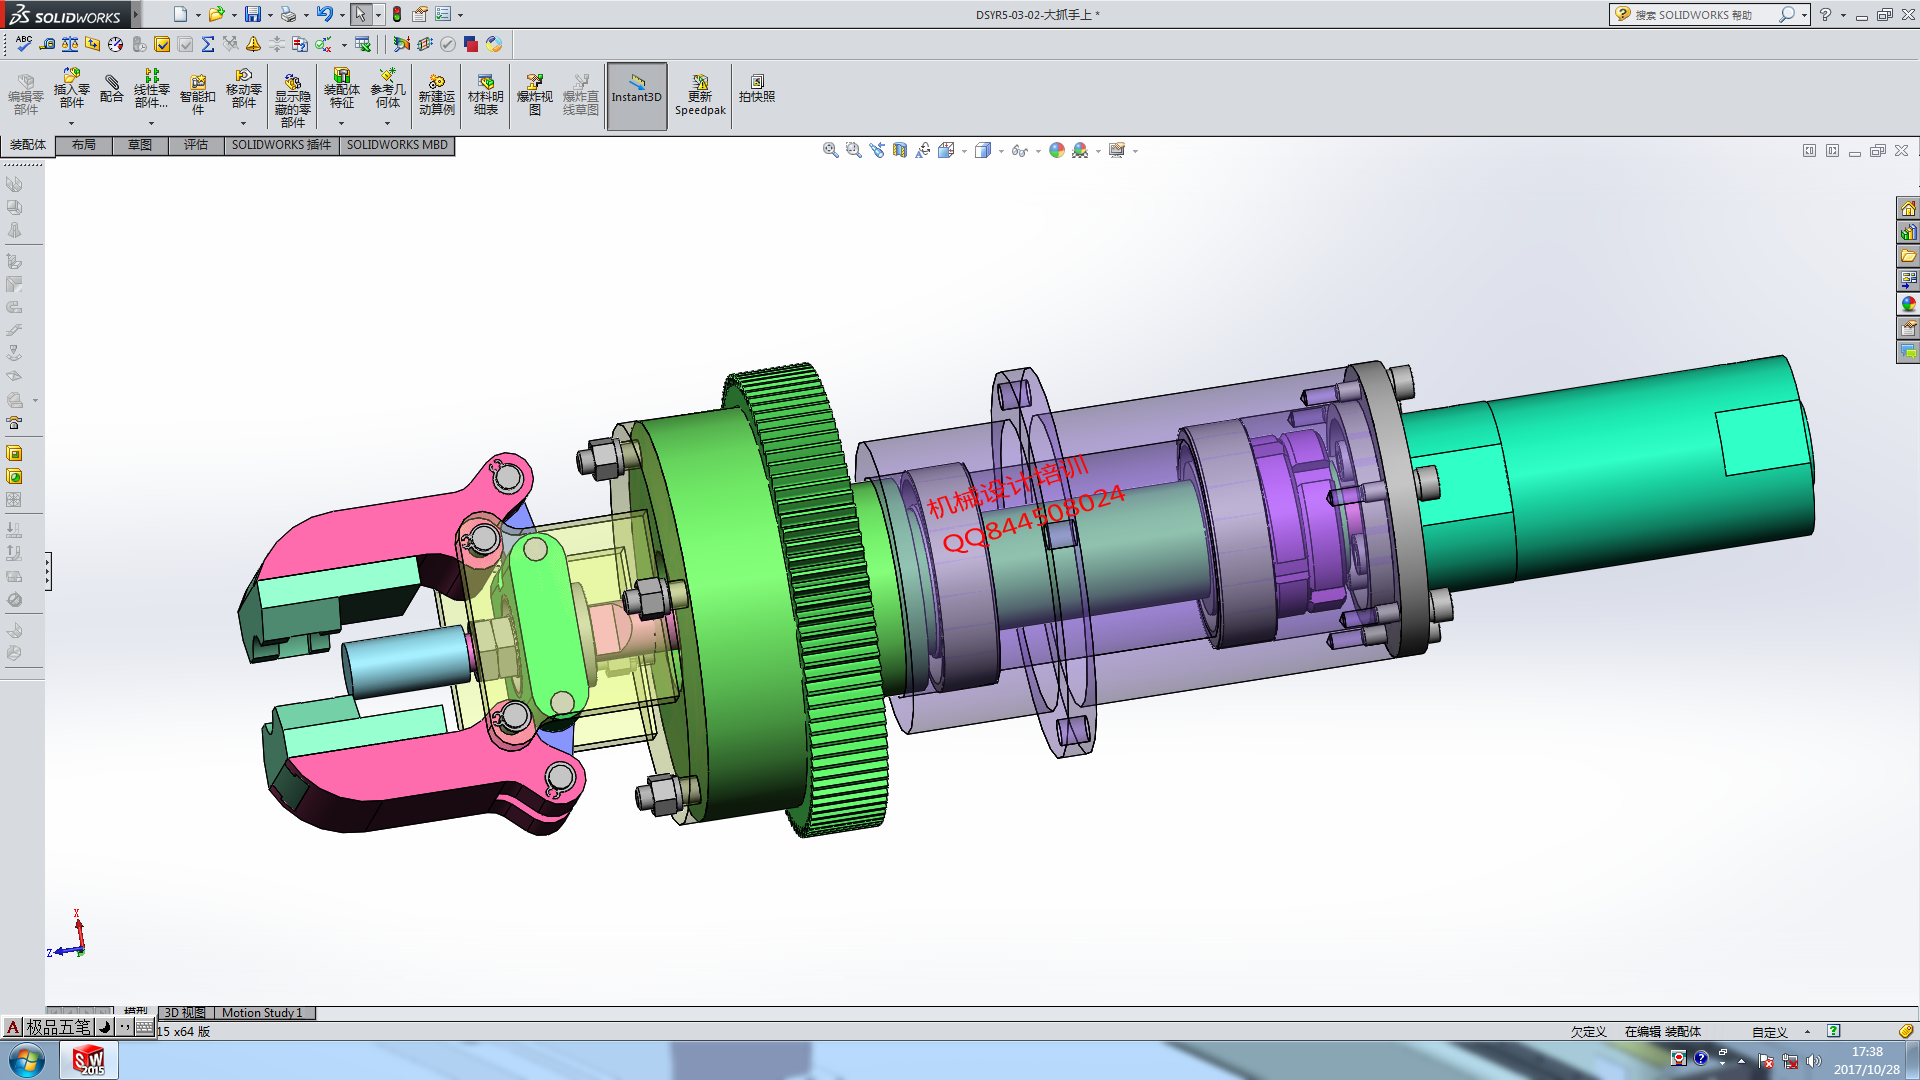This screenshot has height=1080, width=1920.
Task: Open the Options list icon in title toolbar
Action: point(443,14)
